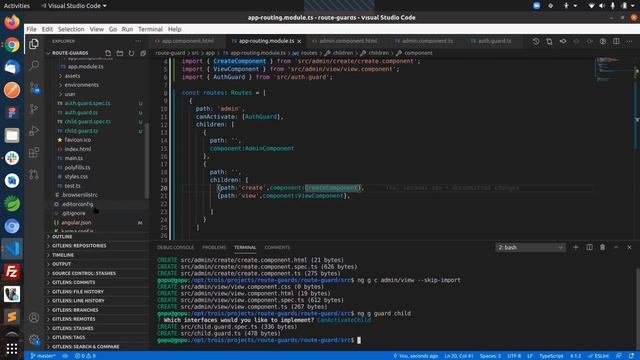Viewport: 640px width, 360px height.
Task: Open the Search view in activity bar
Action: [x=34, y=65]
